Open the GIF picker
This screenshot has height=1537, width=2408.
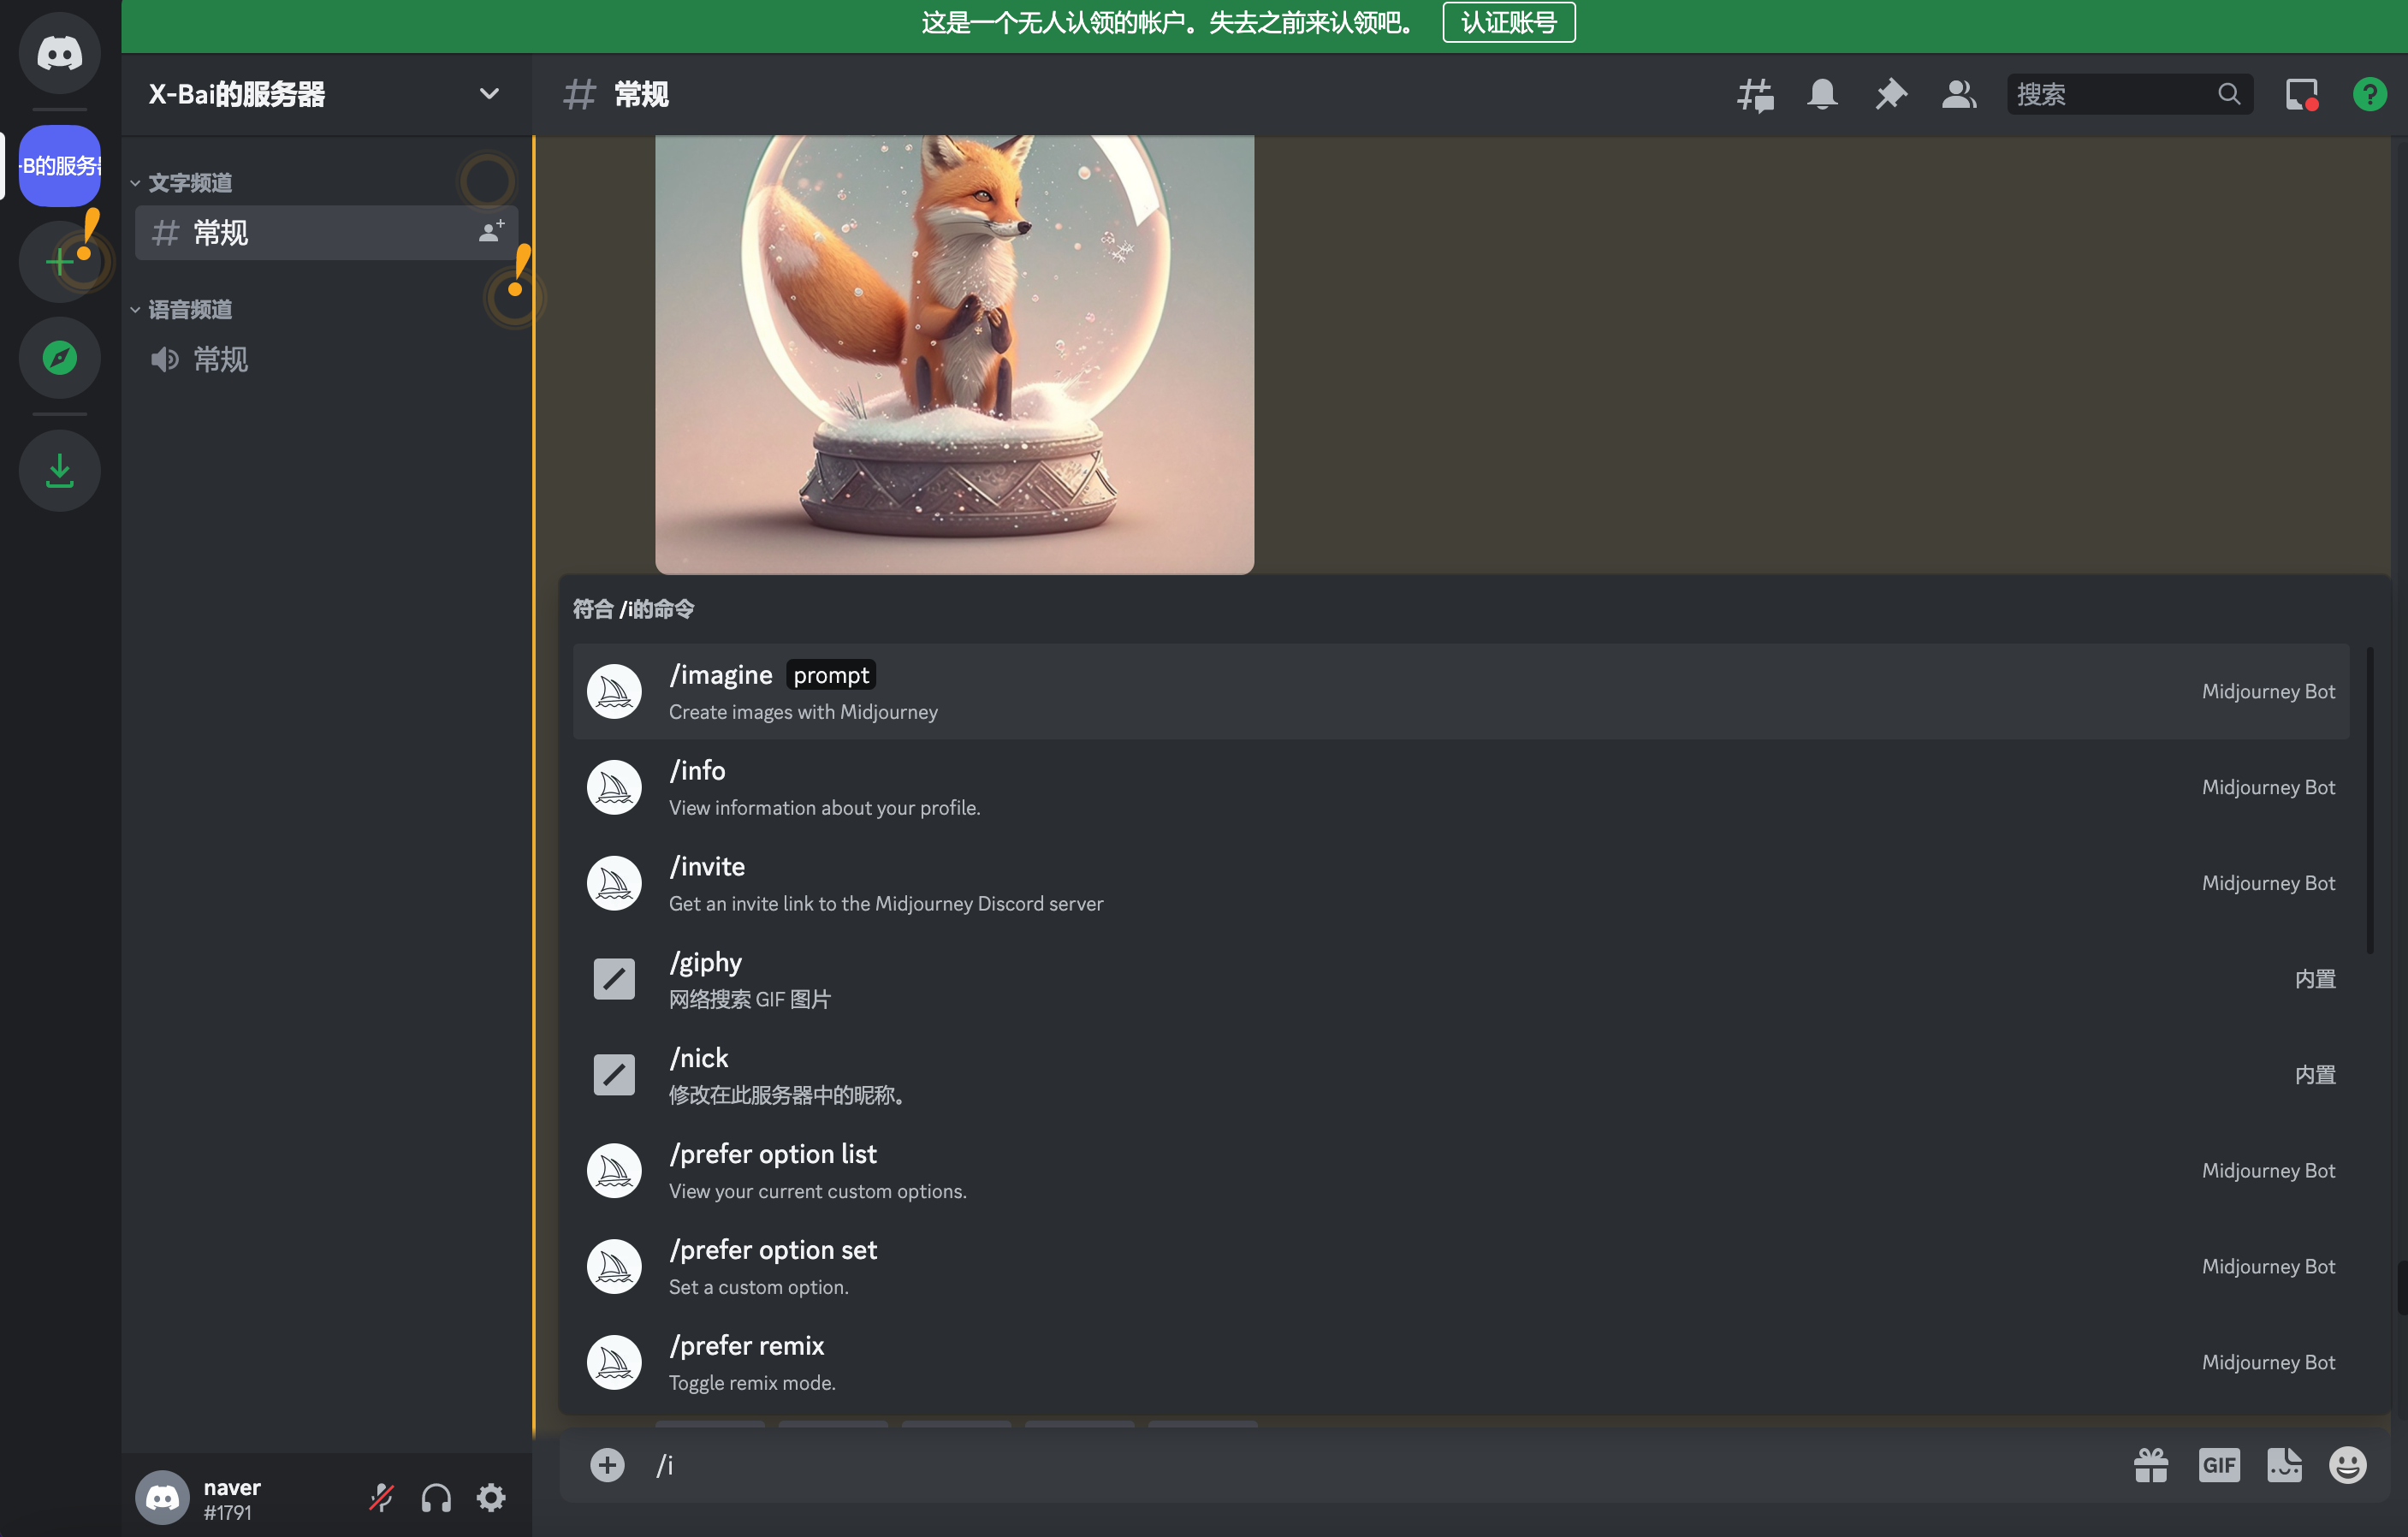(x=2218, y=1465)
